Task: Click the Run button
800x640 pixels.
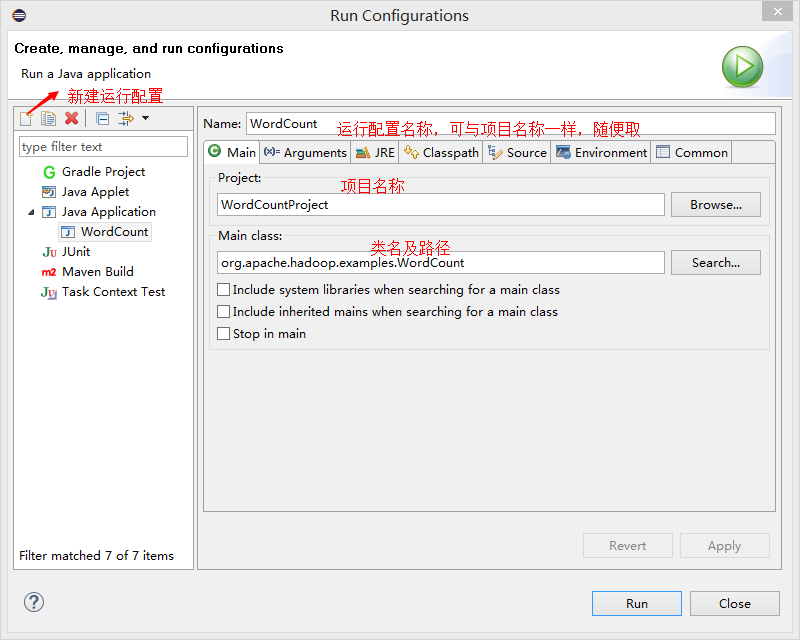Action: pos(637,604)
